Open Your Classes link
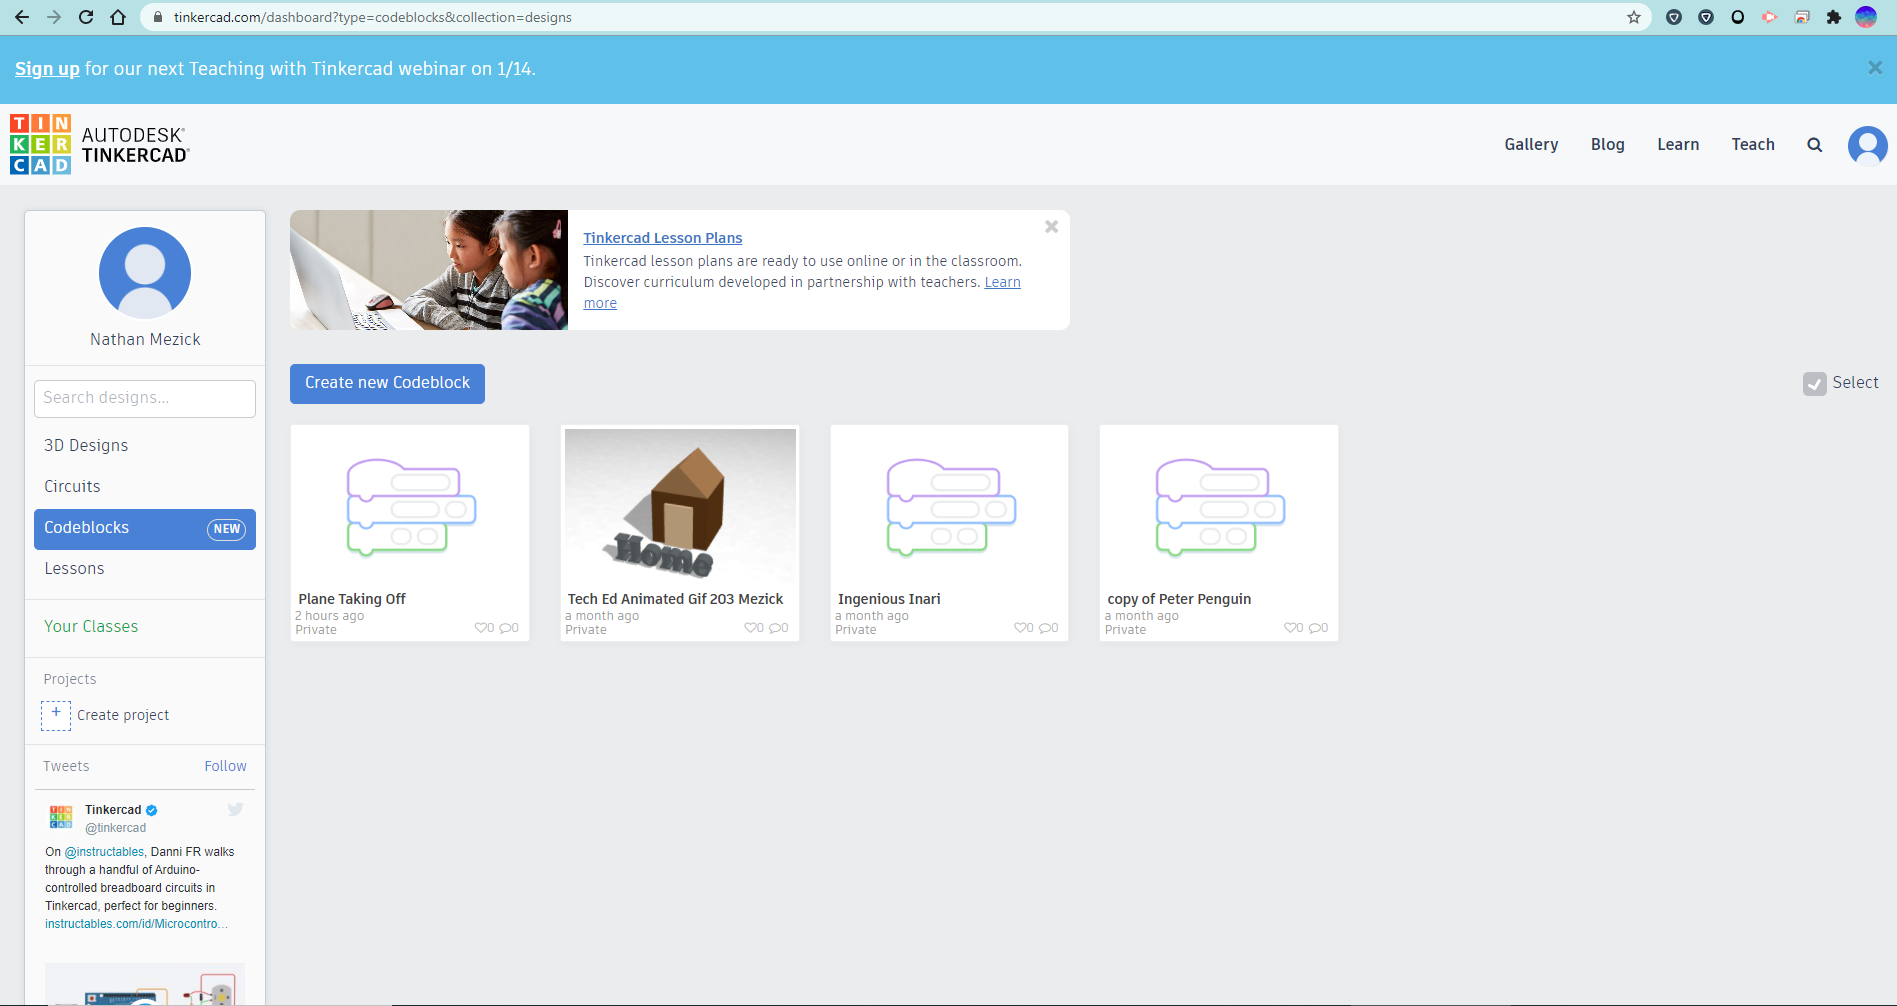The image size is (1897, 1006). point(91,627)
